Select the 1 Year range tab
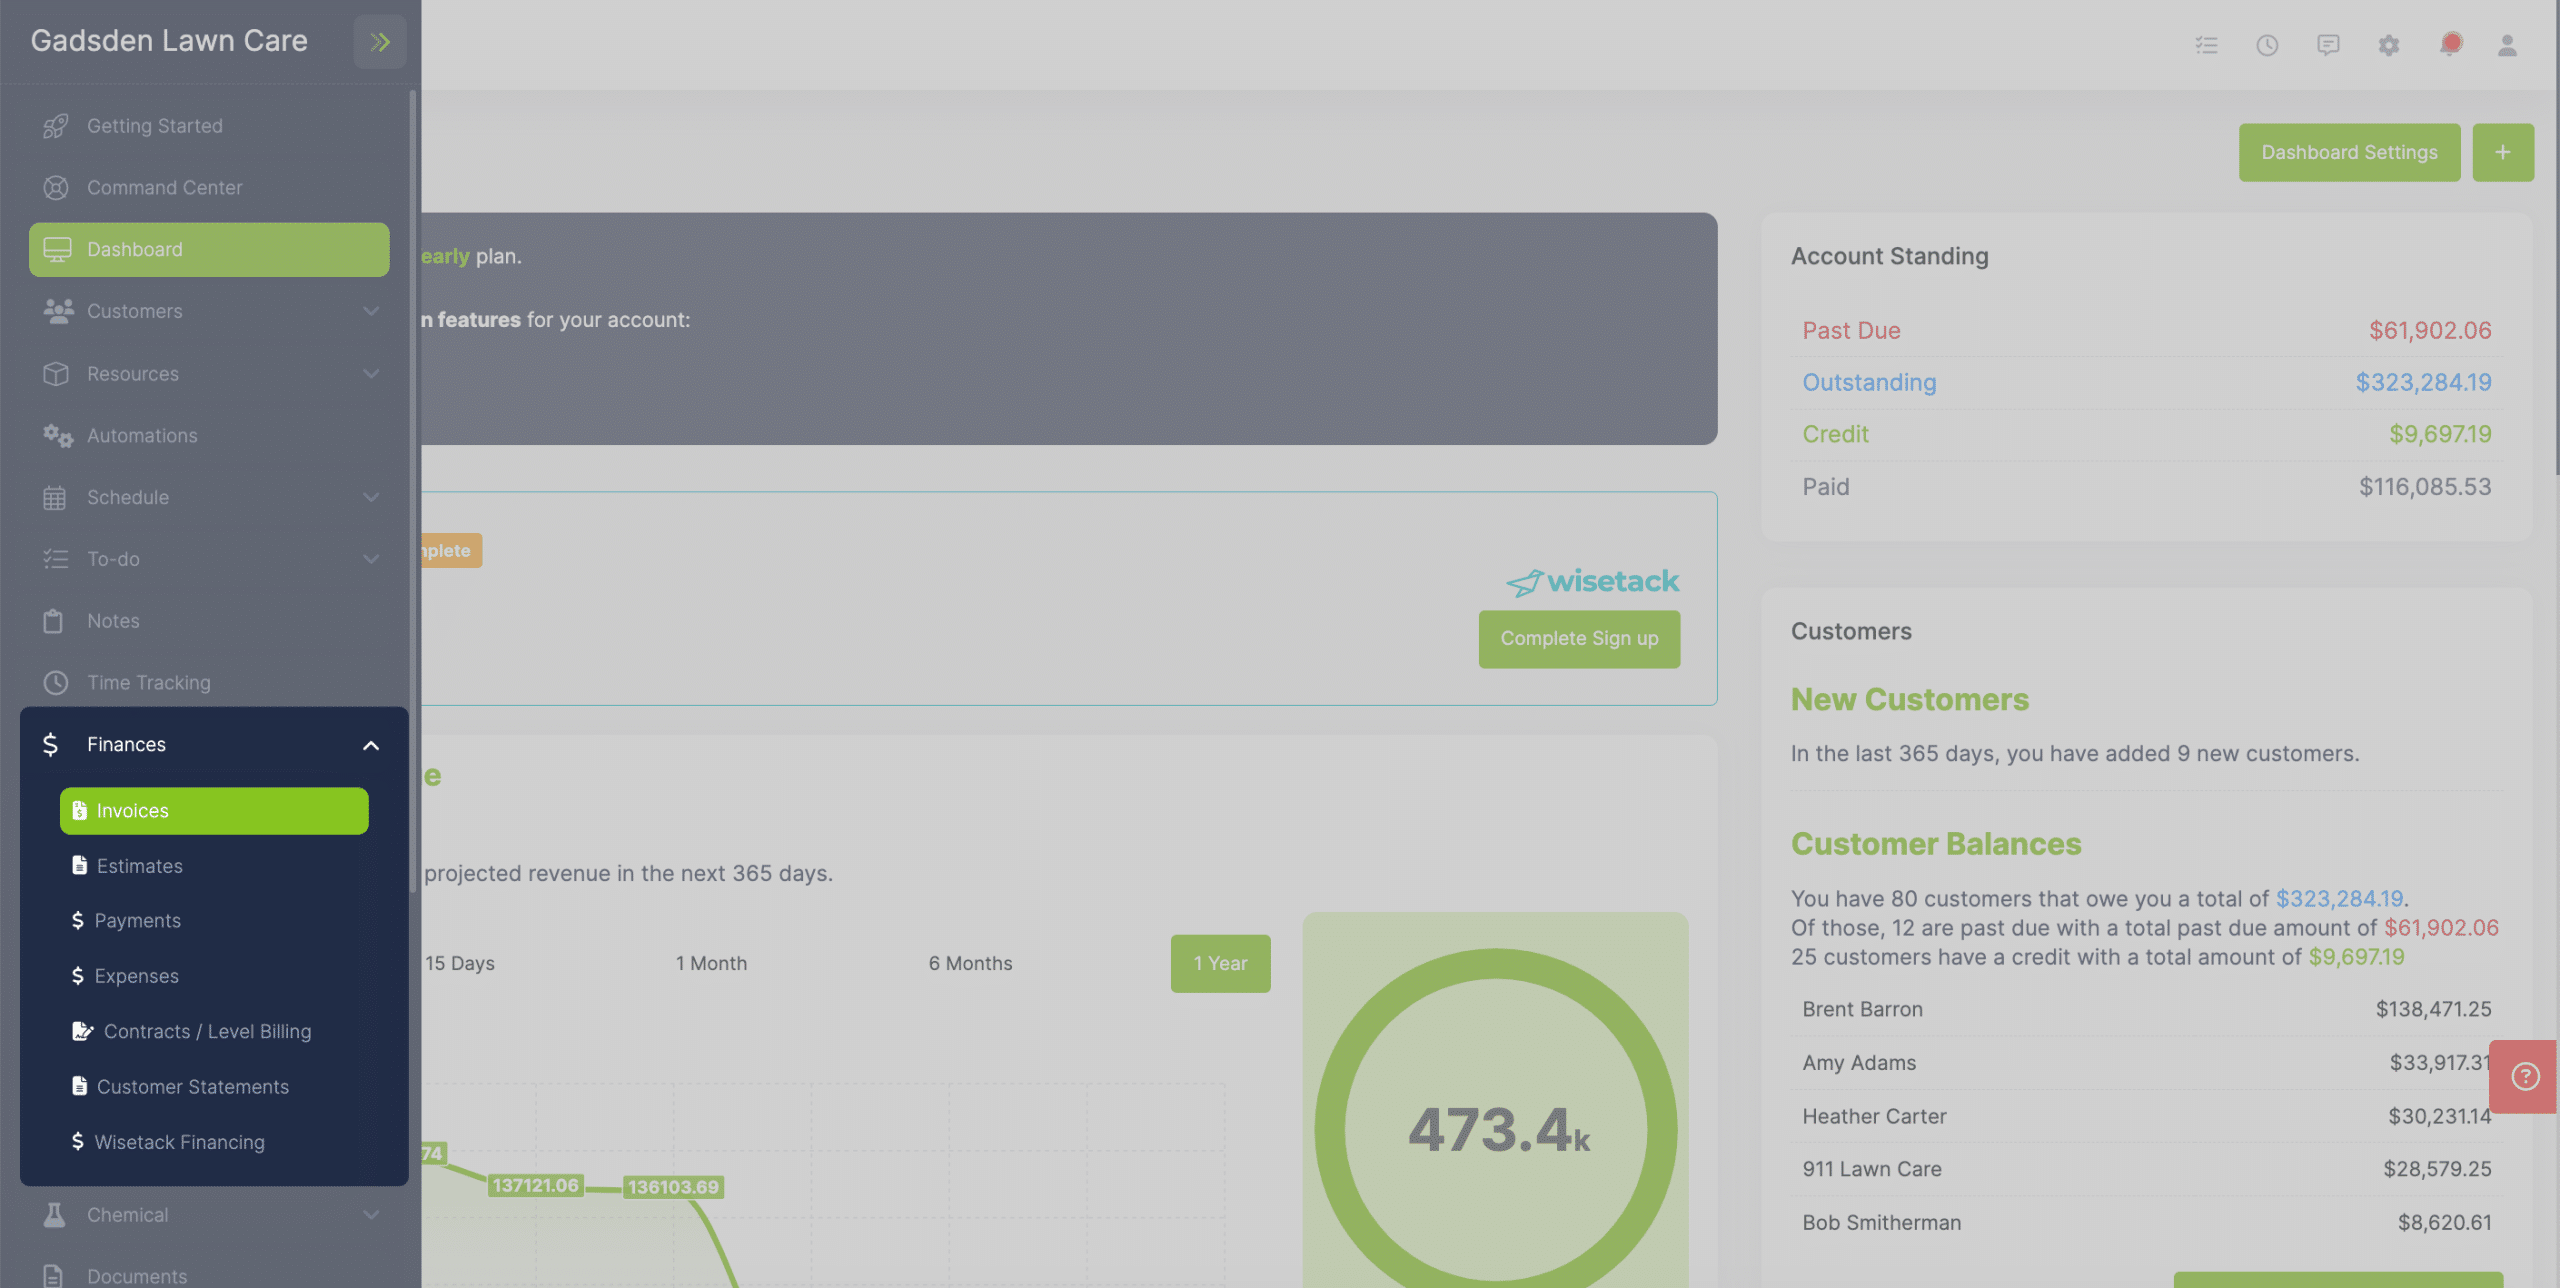 1220,963
